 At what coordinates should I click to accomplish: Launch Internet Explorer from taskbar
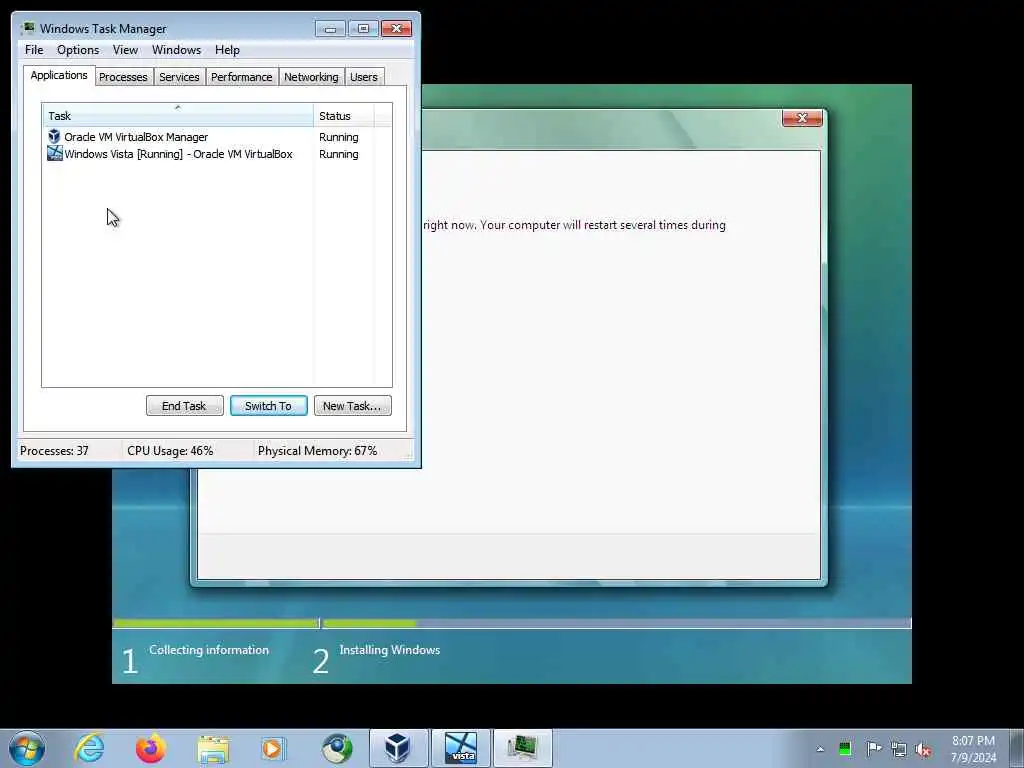click(x=89, y=748)
